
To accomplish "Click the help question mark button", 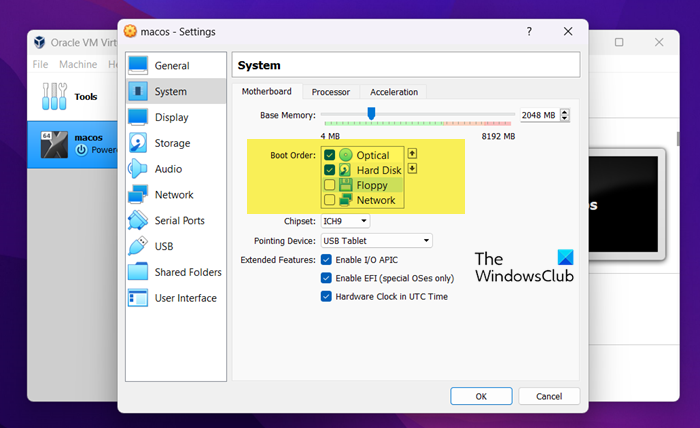I will [529, 31].
